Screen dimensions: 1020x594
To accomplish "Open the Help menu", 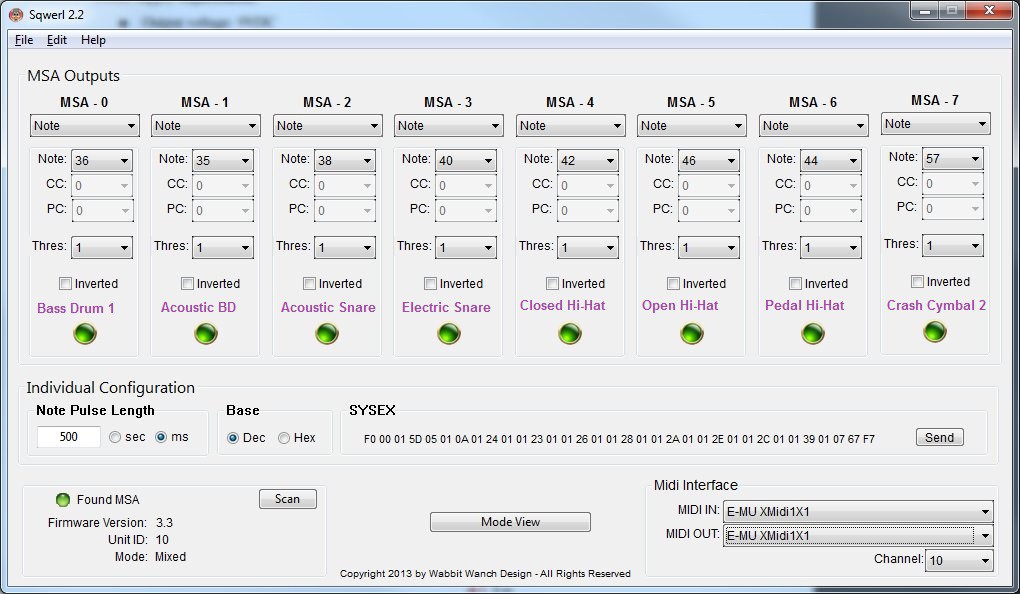I will click(x=93, y=40).
